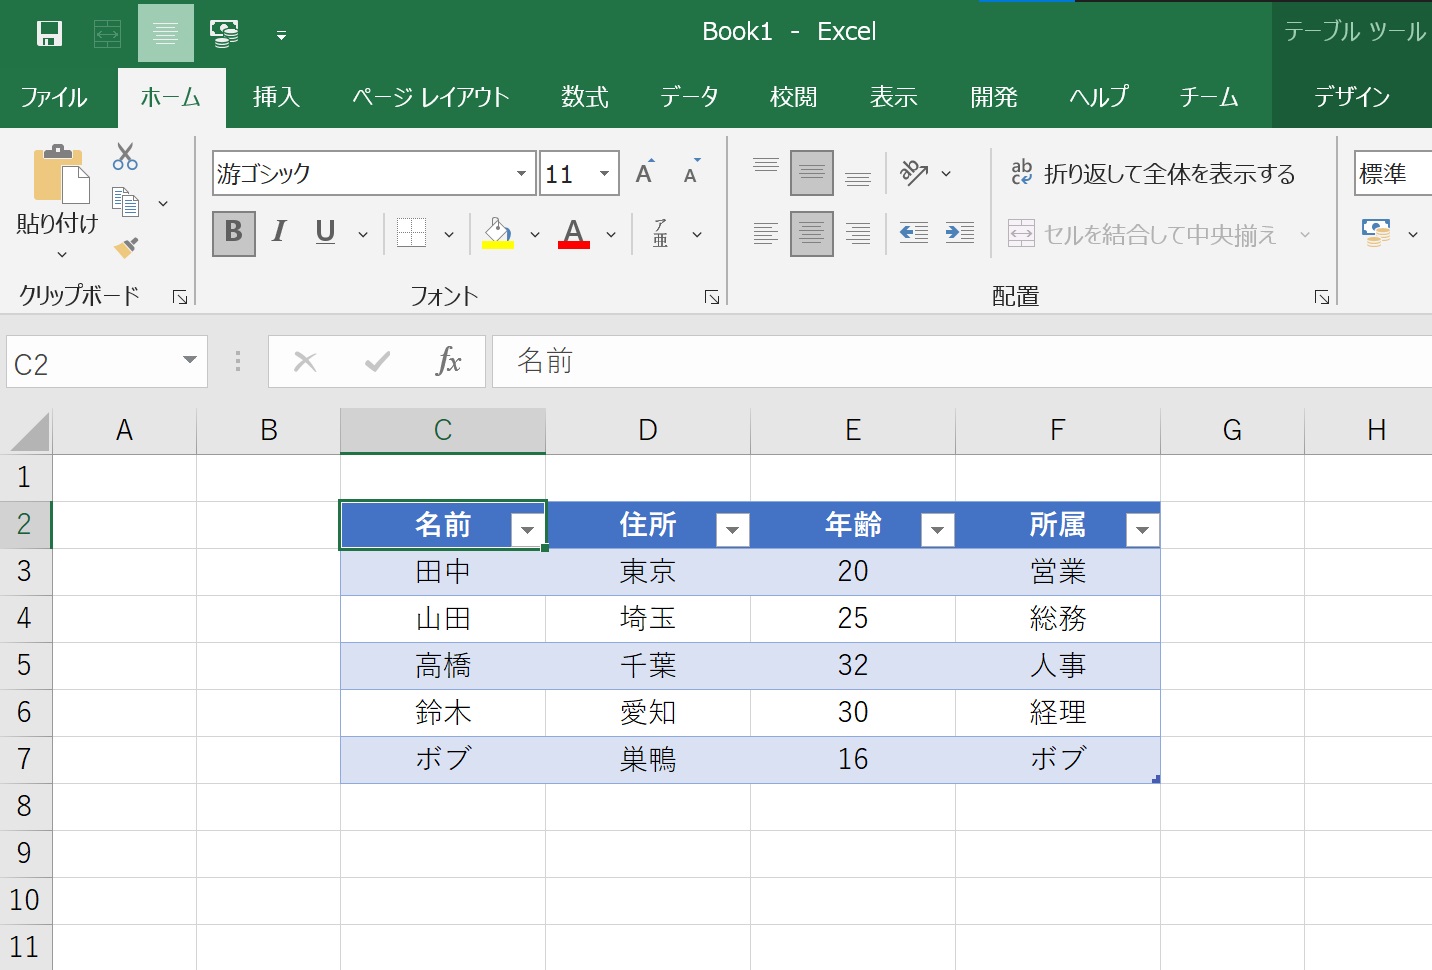Screen dimensions: 1432x970
Task: Cancel entry with the X formula bar icon
Action: tap(305, 362)
